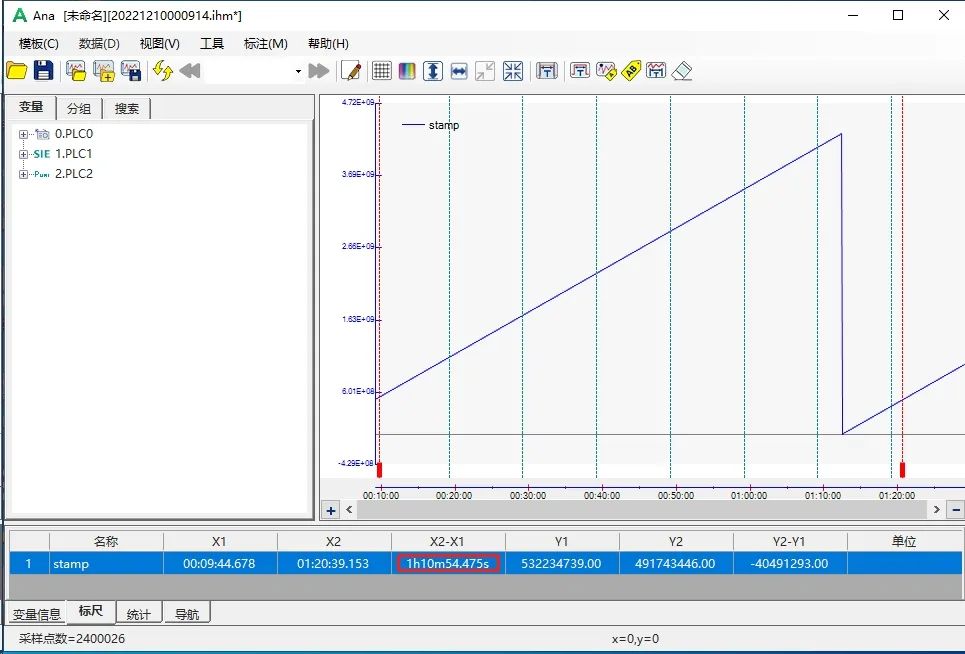Click the X2-X1 column header
965x654 pixels.
point(447,541)
